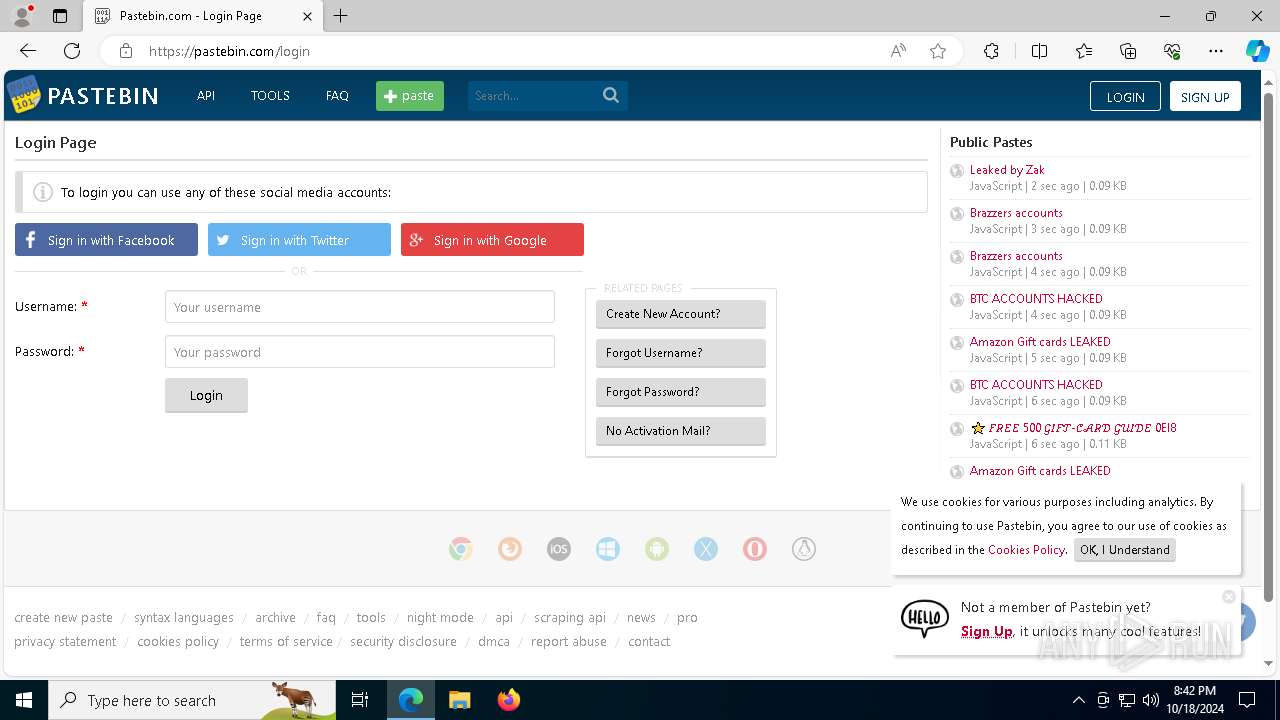Click the Pastebin logo icon
Viewport: 1280px width, 720px height.
24,95
